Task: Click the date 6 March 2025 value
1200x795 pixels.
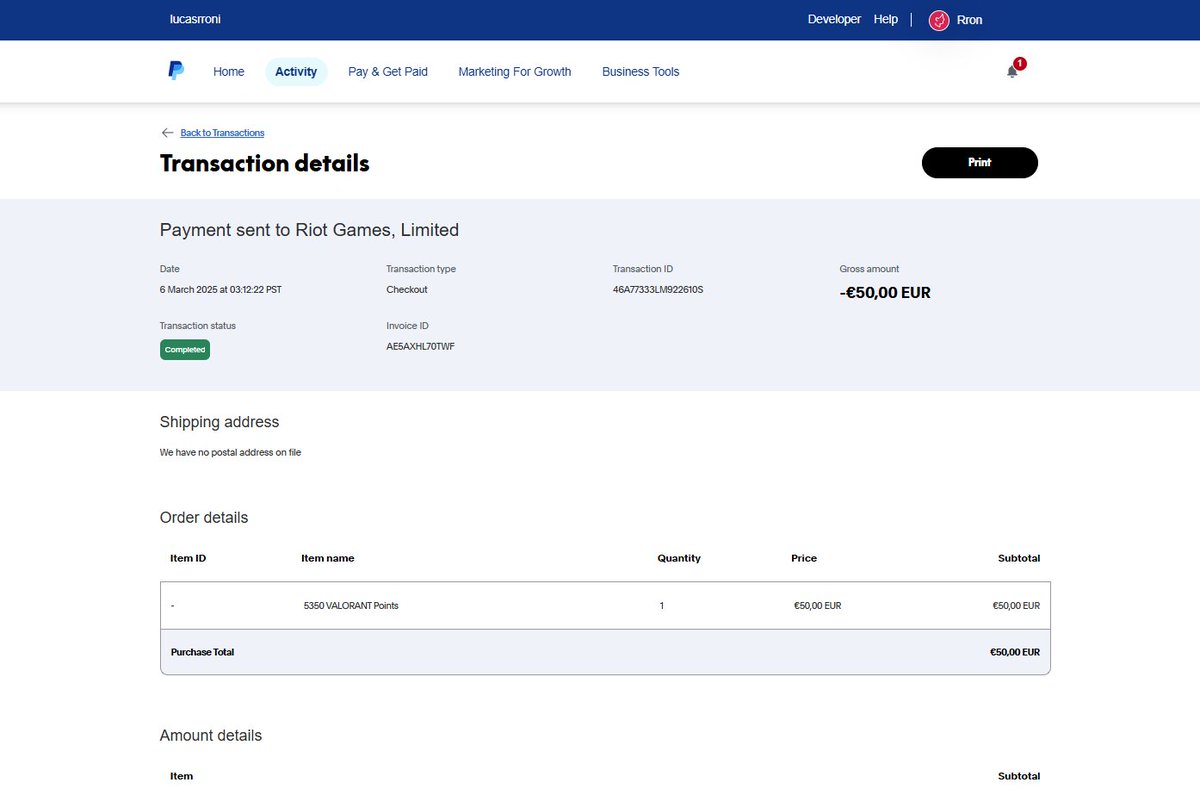Action: 221,290
